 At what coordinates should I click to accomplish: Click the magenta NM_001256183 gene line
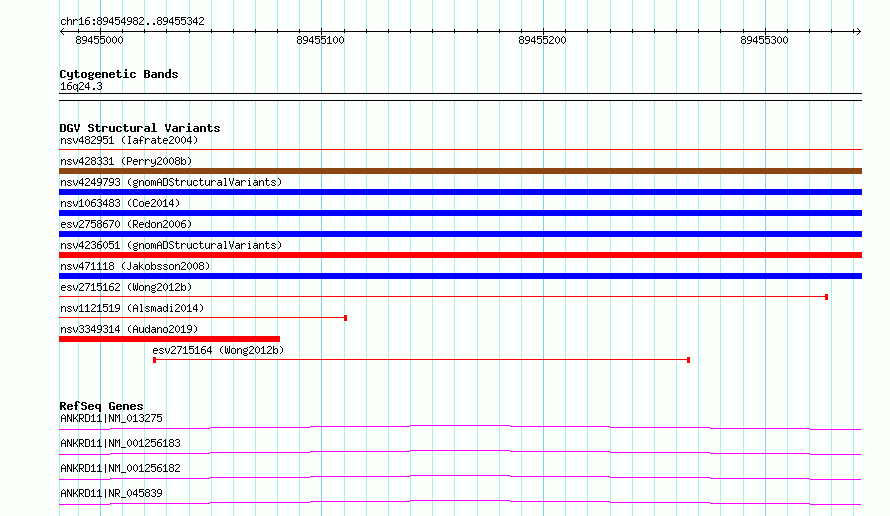tap(460, 452)
